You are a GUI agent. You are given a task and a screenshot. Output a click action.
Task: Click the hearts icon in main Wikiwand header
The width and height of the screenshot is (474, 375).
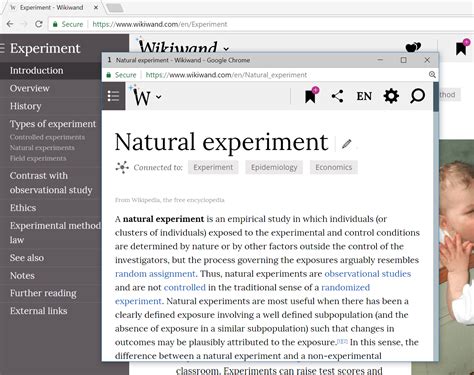point(413,47)
